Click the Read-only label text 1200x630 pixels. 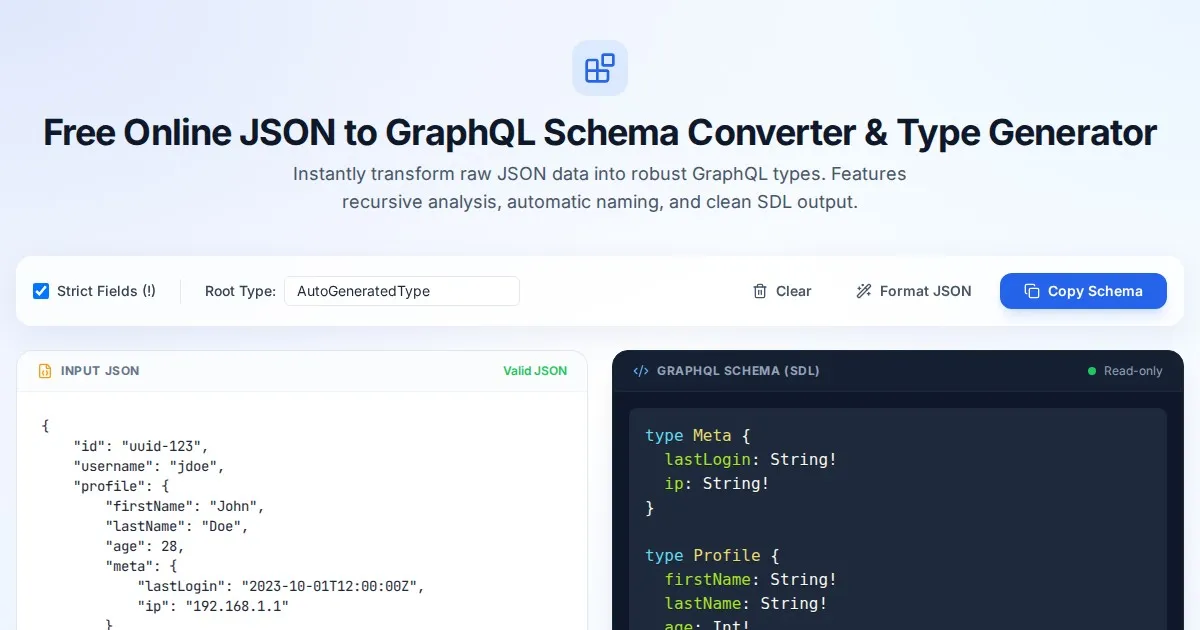coord(1133,371)
